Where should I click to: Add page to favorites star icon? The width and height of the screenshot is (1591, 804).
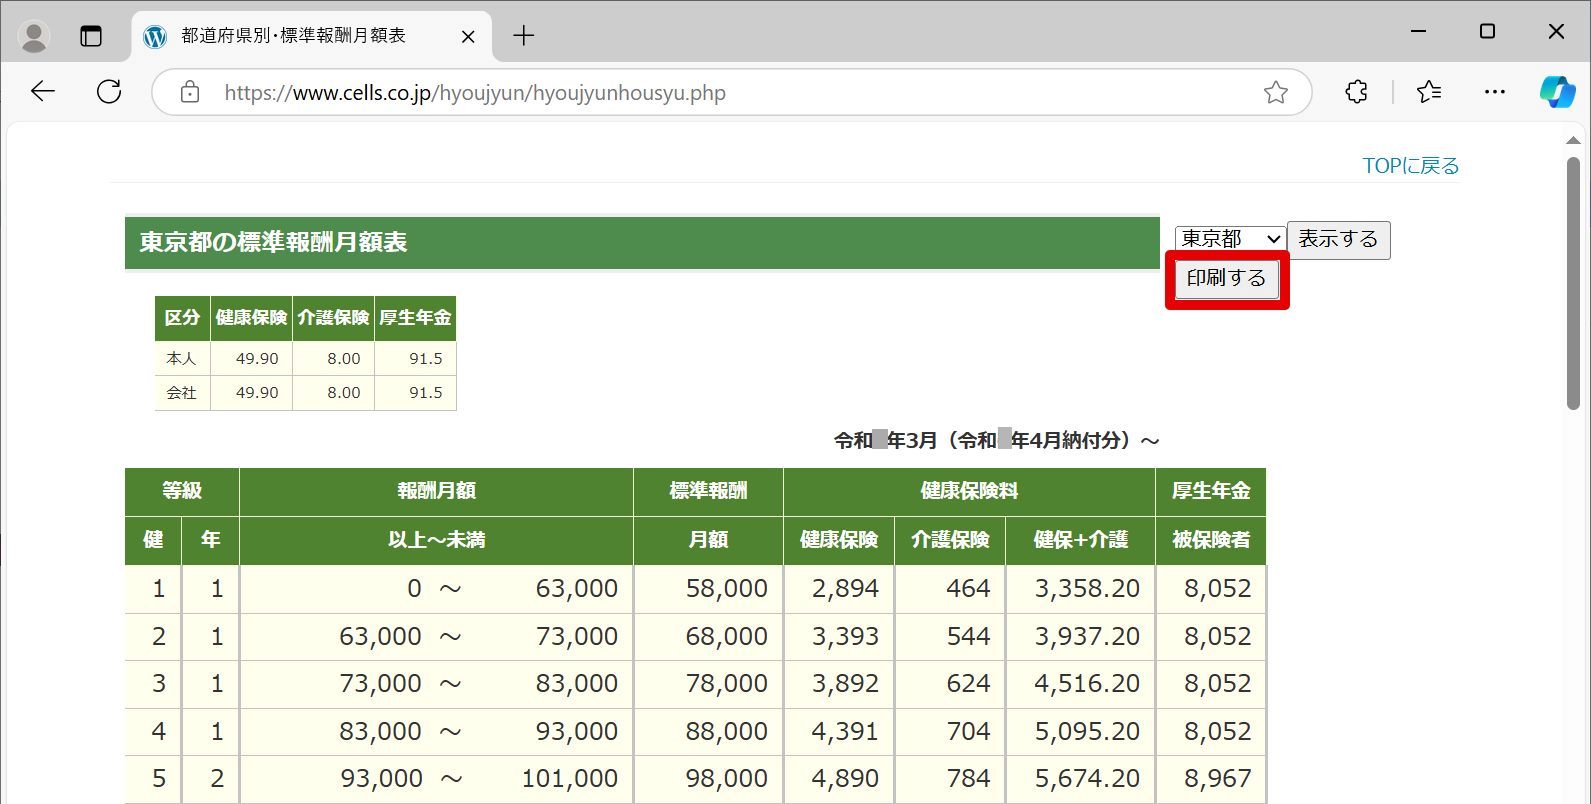[1275, 93]
